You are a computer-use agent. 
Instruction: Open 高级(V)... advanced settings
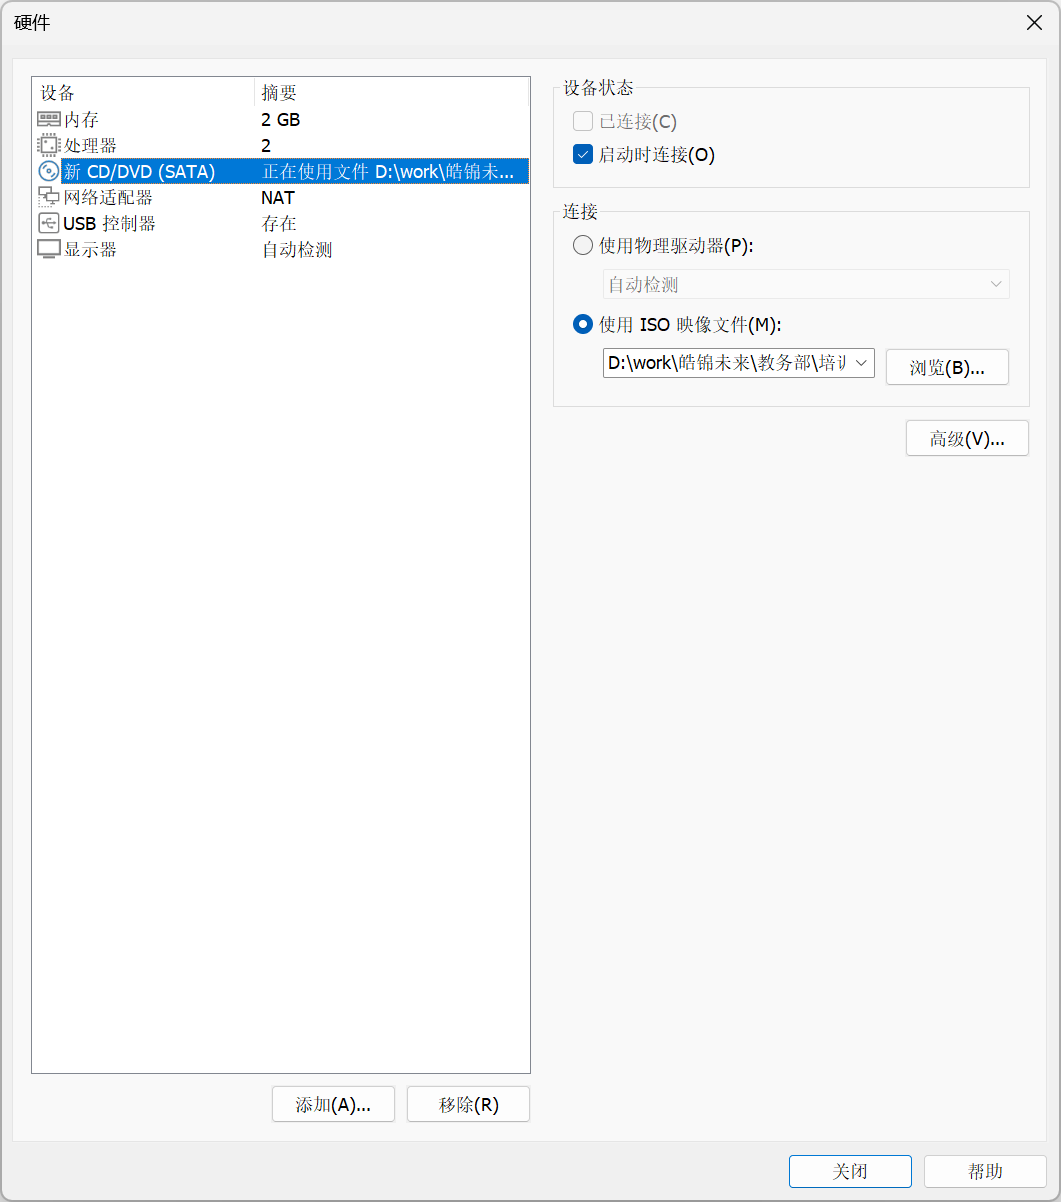(x=966, y=439)
